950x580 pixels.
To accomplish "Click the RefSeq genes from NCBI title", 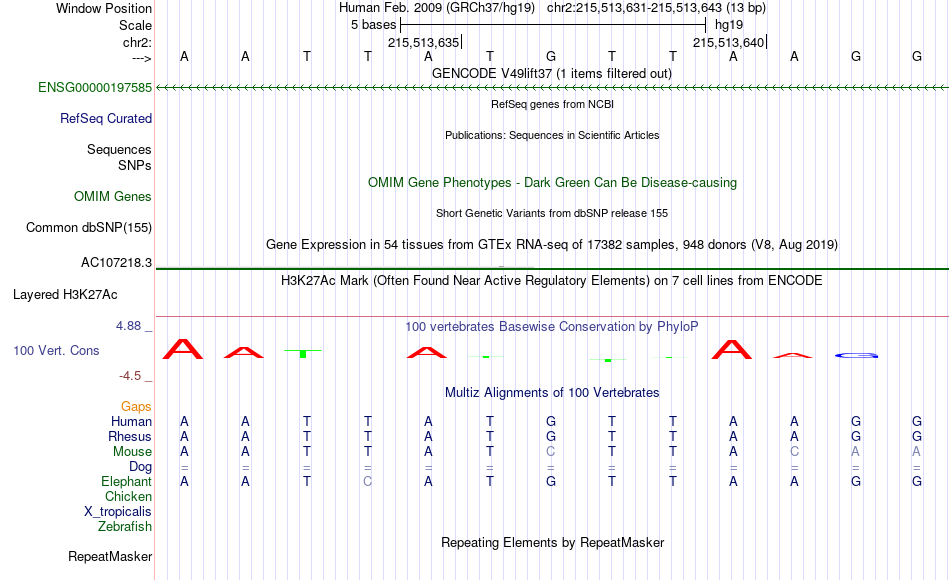I will [x=552, y=104].
